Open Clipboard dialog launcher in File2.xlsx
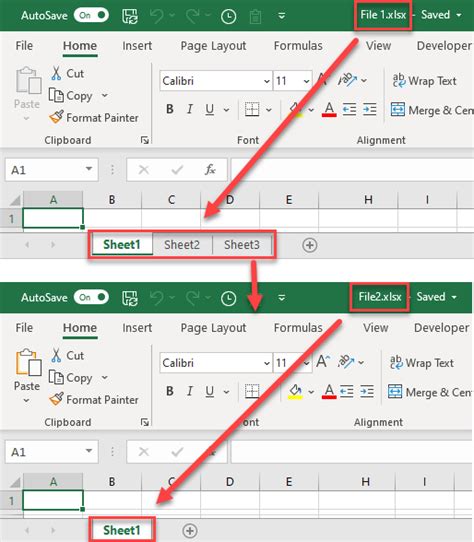 tap(145, 422)
